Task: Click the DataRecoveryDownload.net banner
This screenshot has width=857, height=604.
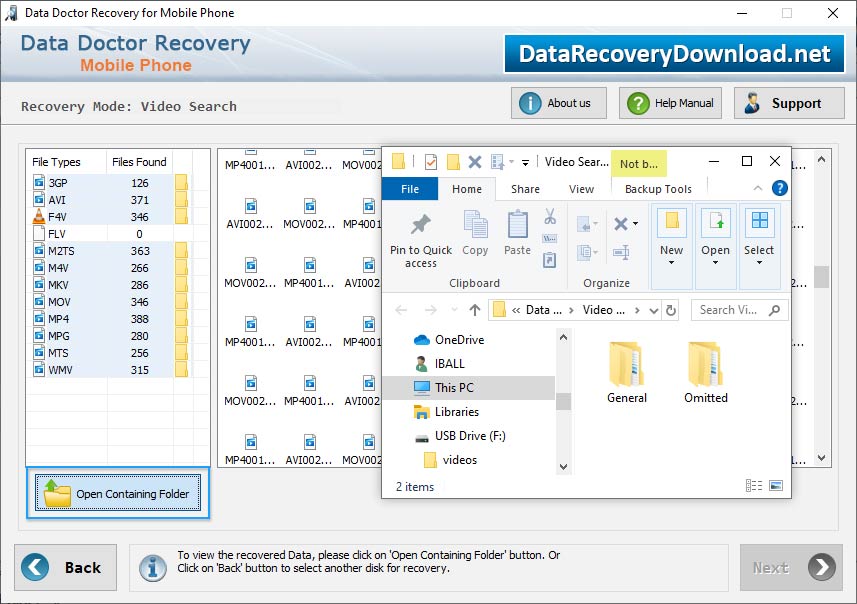Action: pyautogui.click(x=674, y=54)
